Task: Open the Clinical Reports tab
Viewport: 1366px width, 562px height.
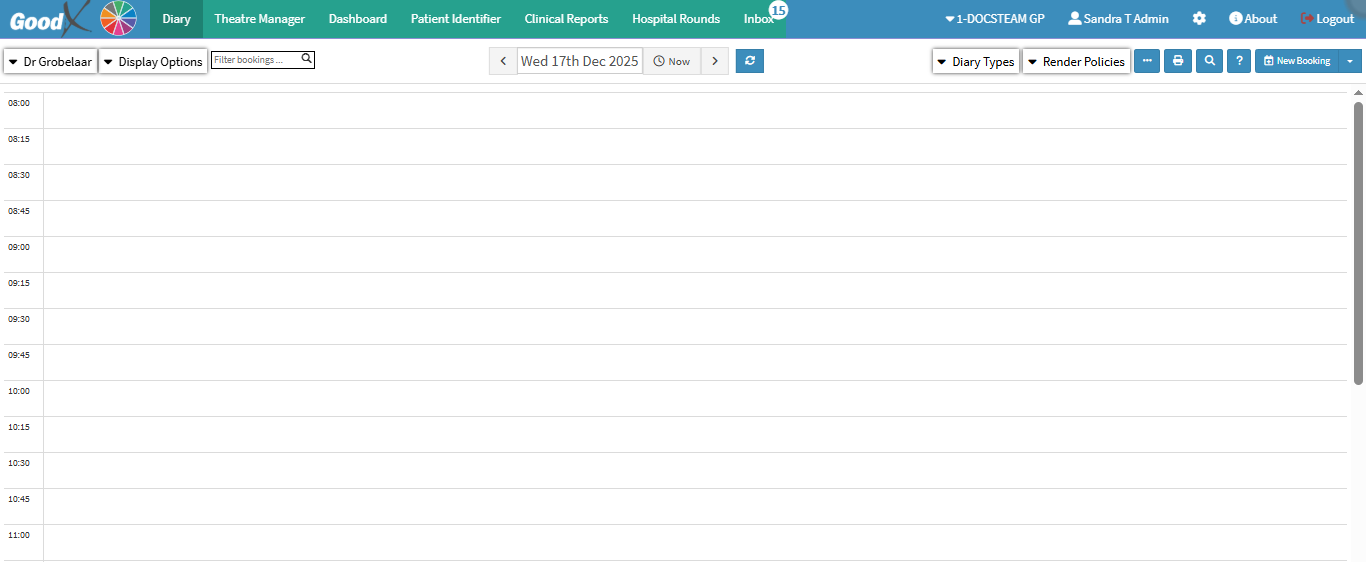Action: (x=566, y=19)
